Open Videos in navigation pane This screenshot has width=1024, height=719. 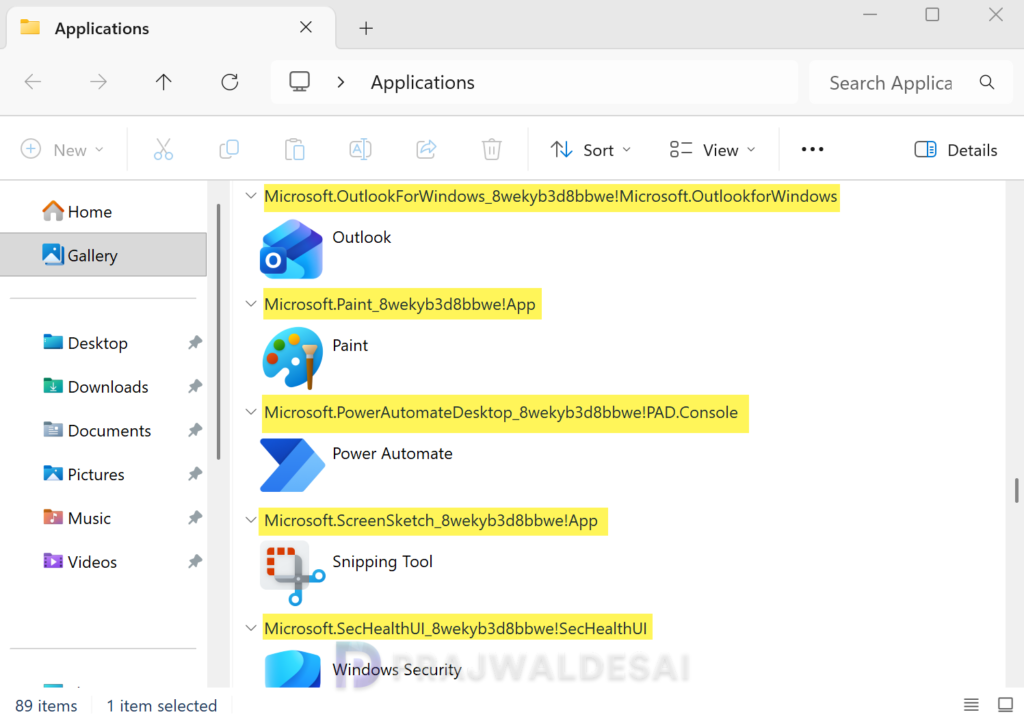pos(80,561)
